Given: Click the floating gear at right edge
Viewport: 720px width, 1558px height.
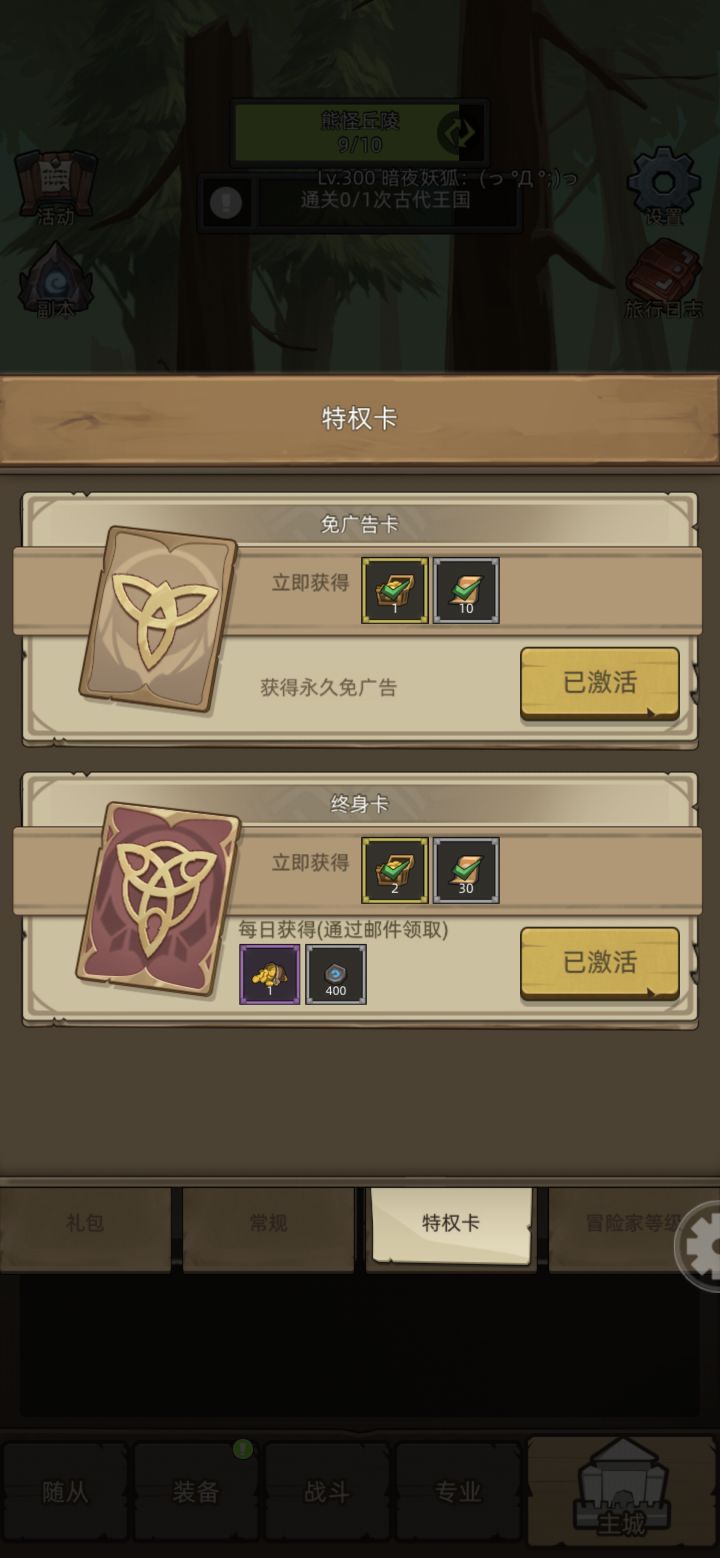Looking at the screenshot, I should pyautogui.click(x=700, y=1246).
